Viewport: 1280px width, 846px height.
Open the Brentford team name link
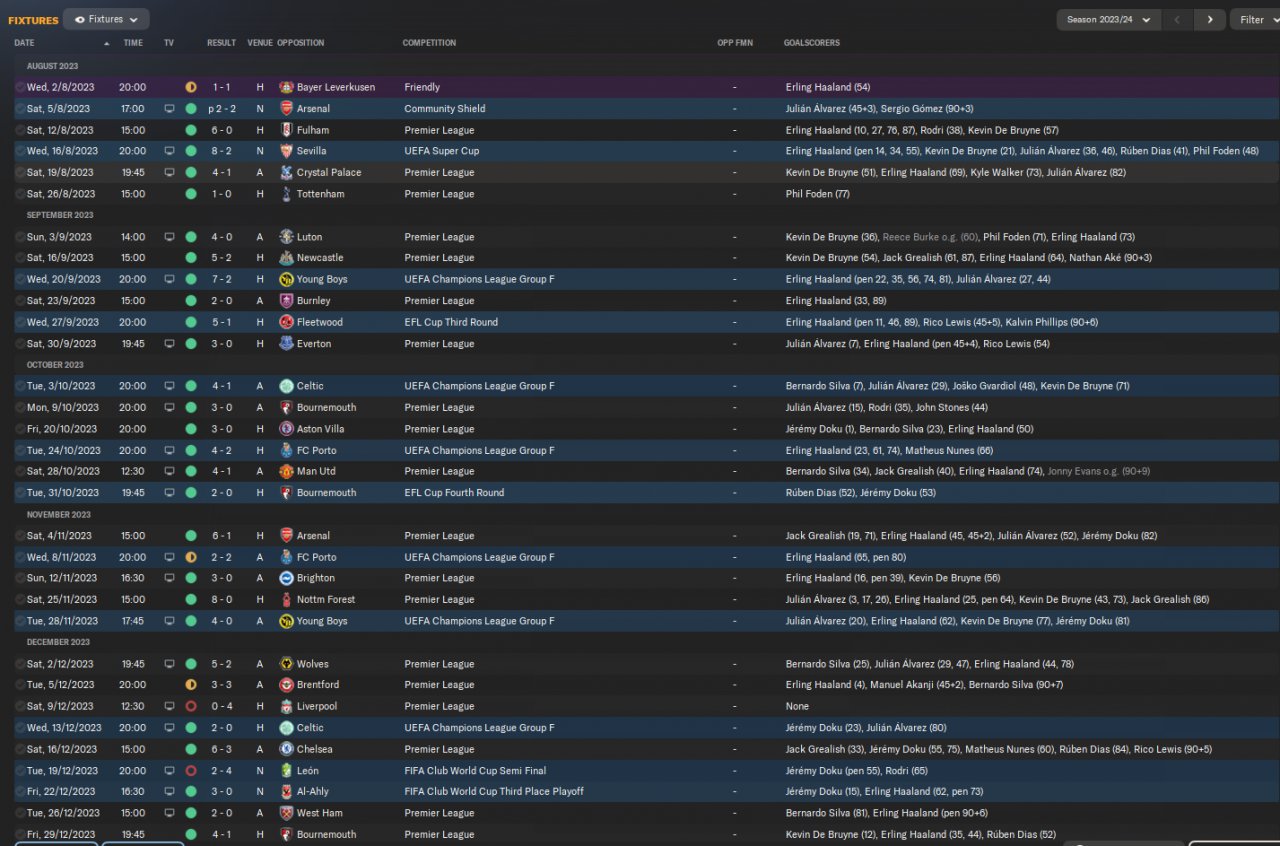click(x=318, y=685)
